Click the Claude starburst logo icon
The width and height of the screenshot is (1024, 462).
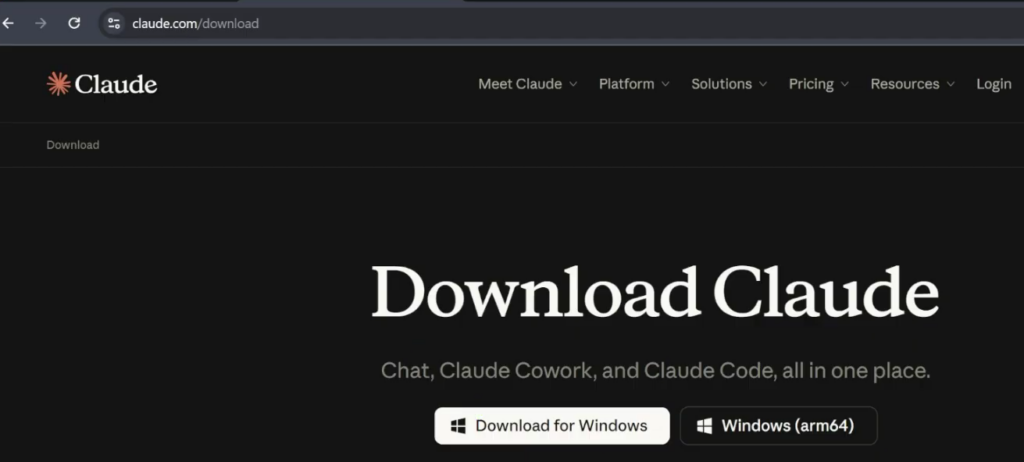(59, 84)
